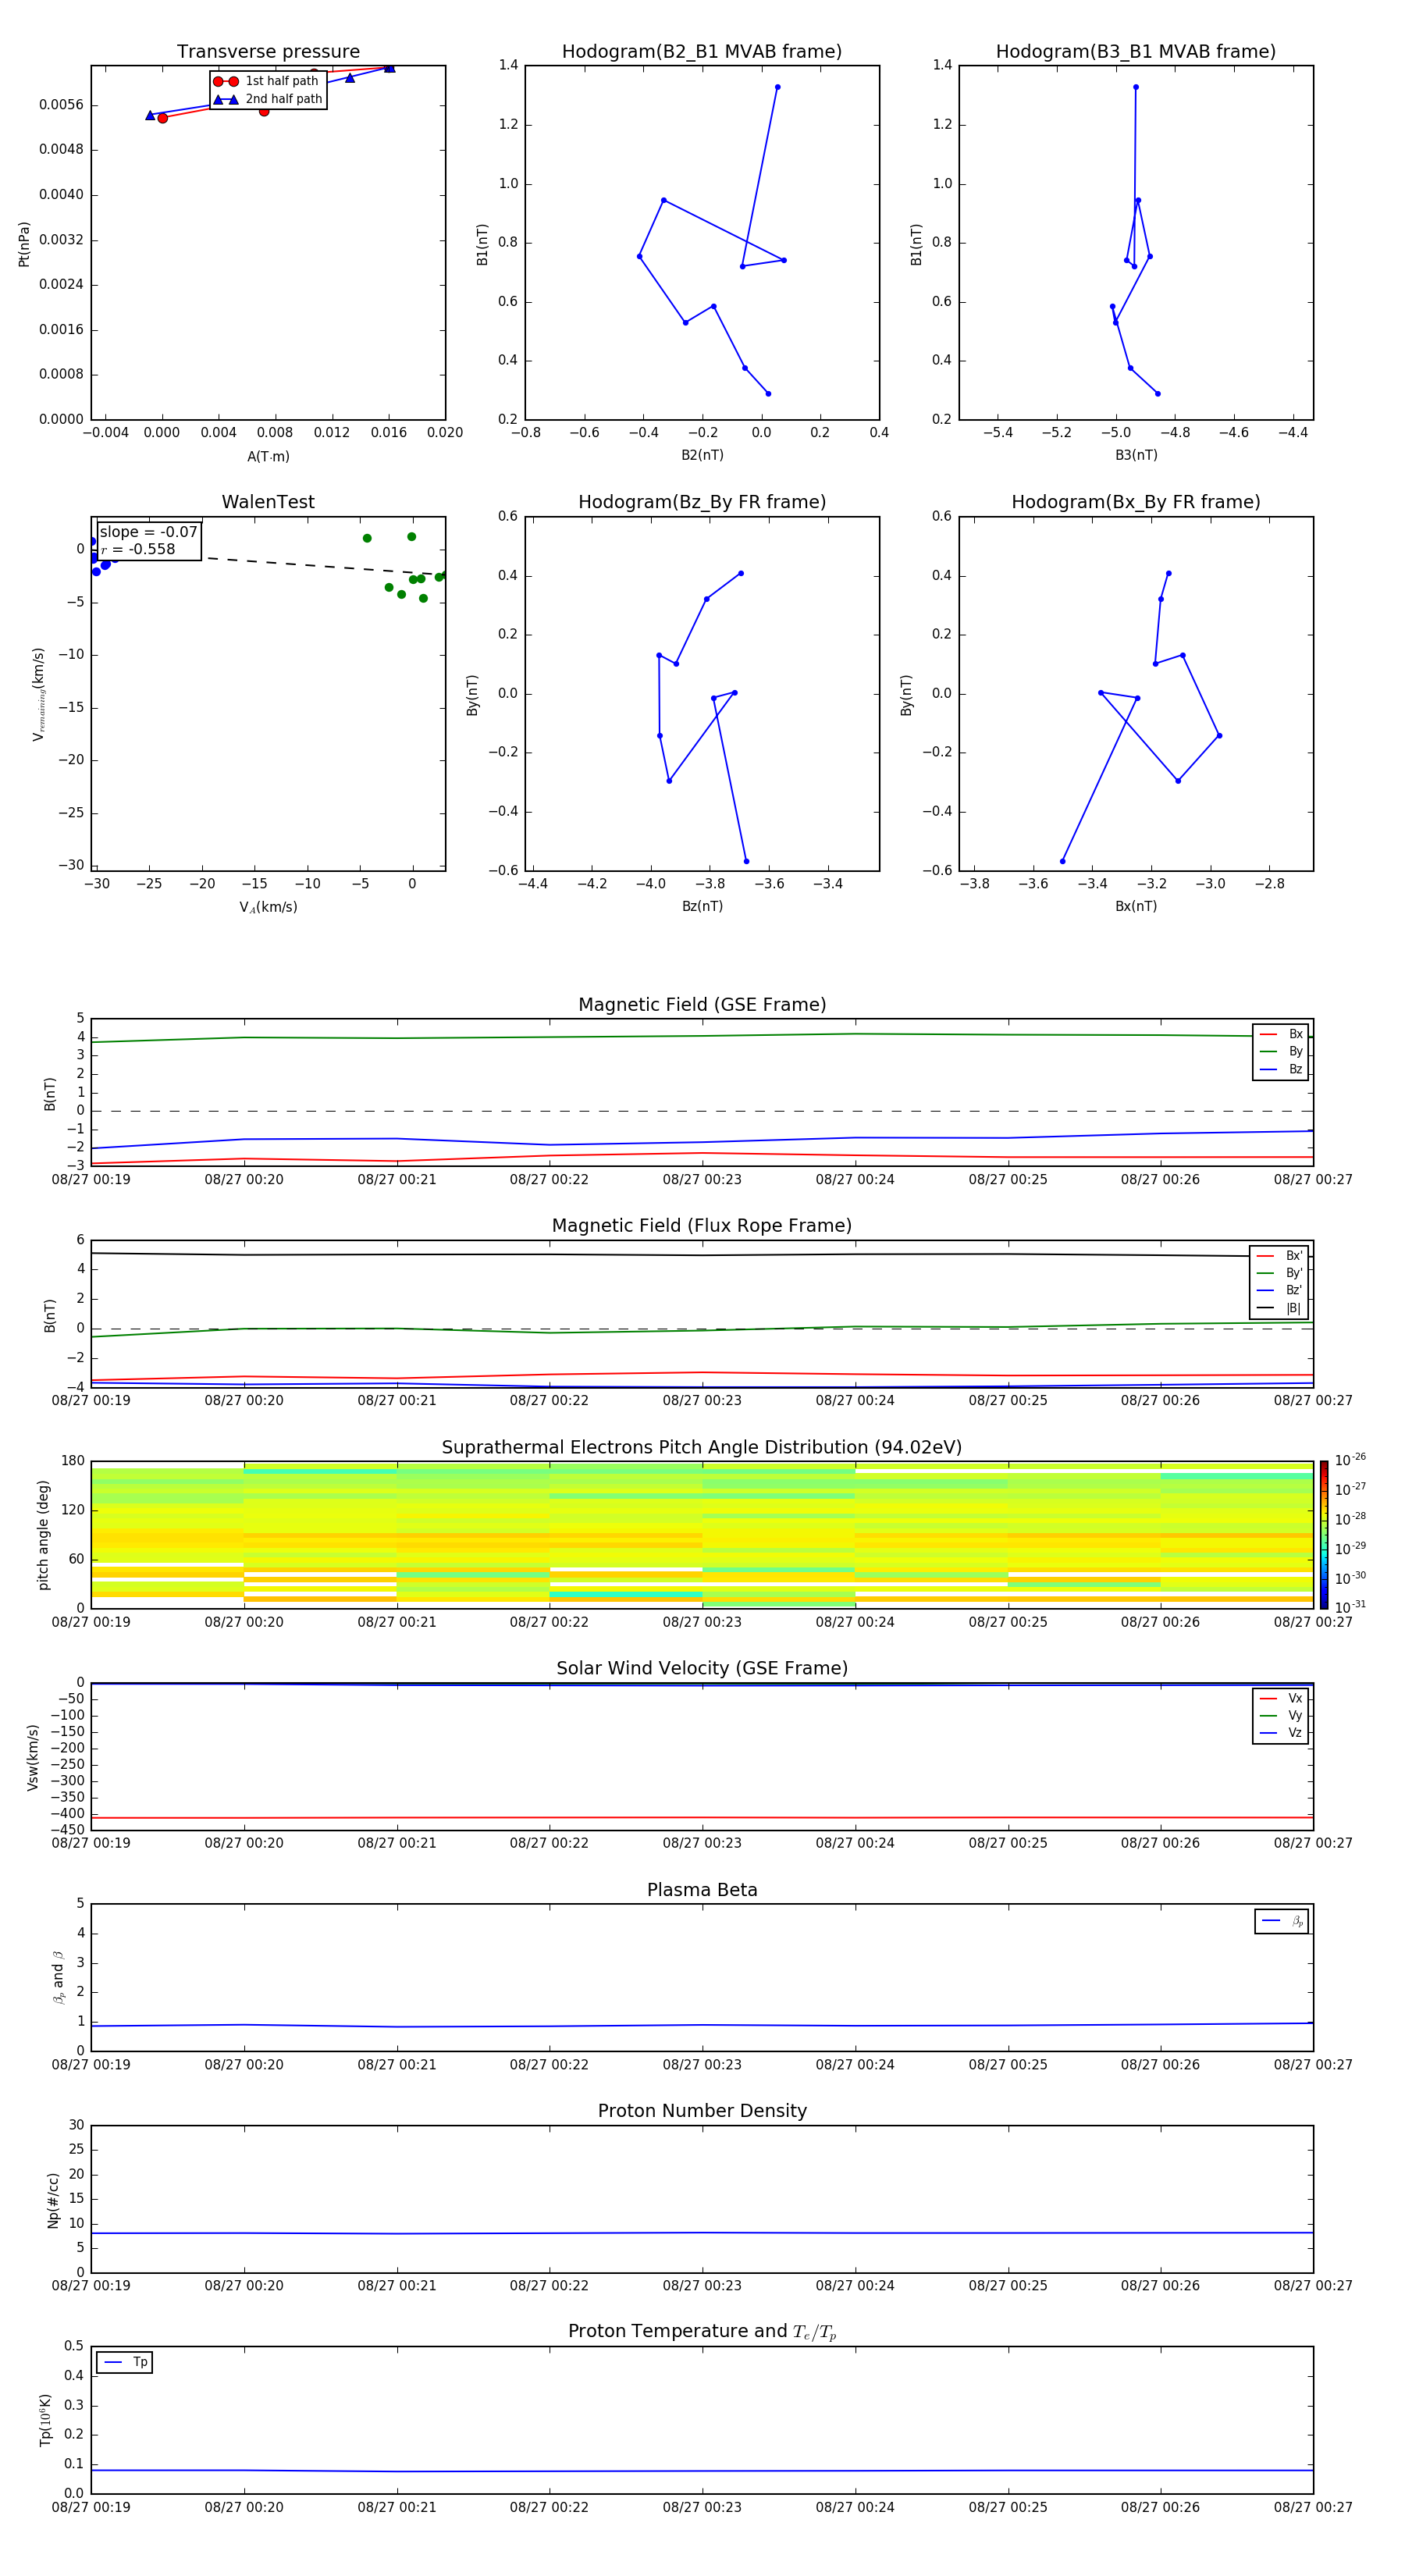Screen dimensions: 1405x2576
Task: Click the 'B3(nT)' x-axis label
Action: click(x=1136, y=455)
